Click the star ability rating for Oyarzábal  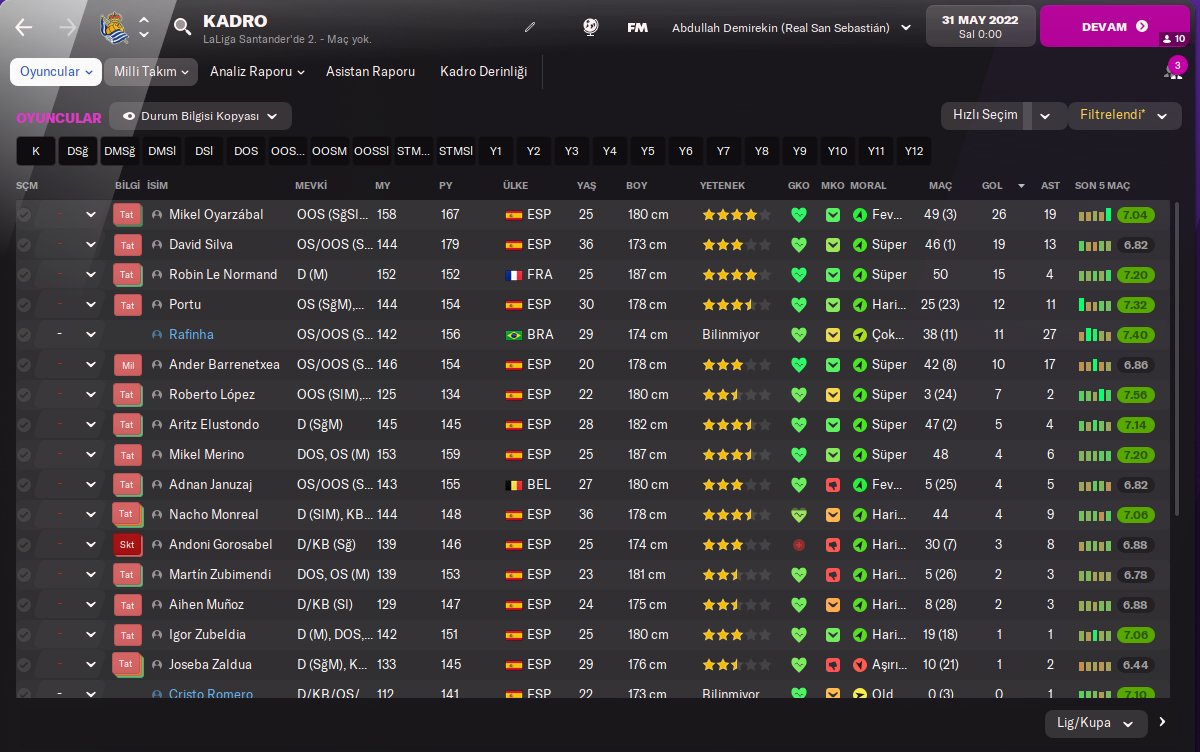pos(736,215)
